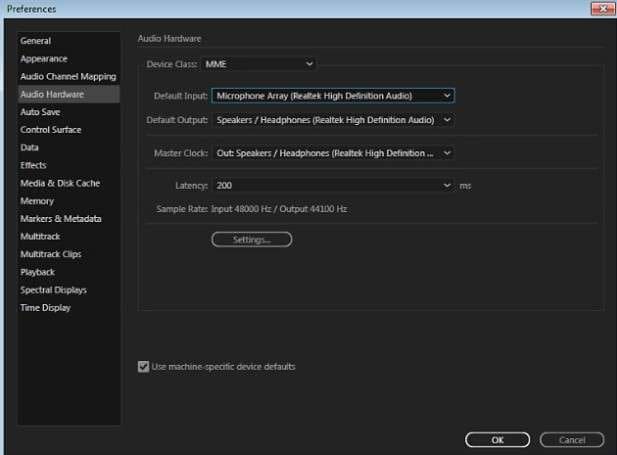Confirm preferences with OK button
The height and width of the screenshot is (455, 617).
pos(497,440)
